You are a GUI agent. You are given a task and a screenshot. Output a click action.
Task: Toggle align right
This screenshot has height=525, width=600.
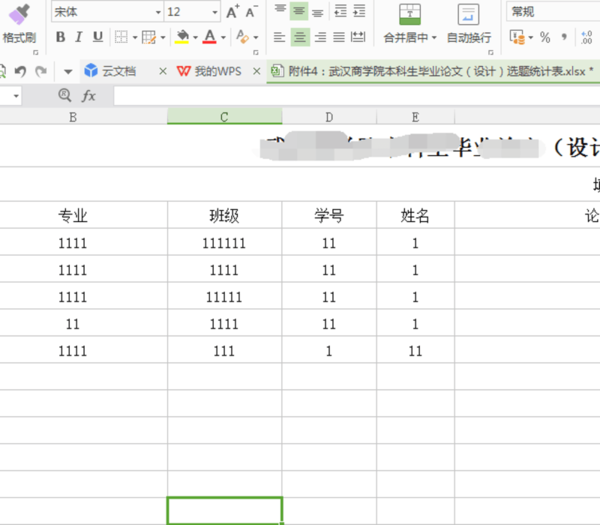point(320,37)
